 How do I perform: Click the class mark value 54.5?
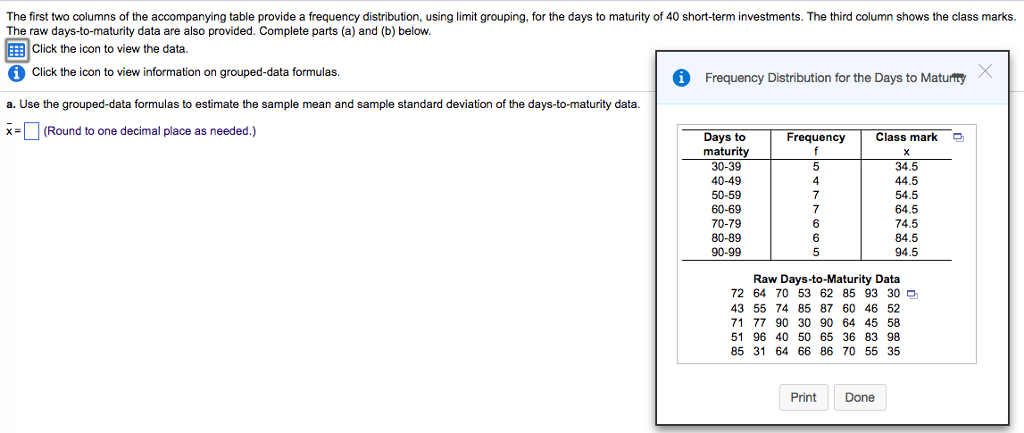tap(906, 195)
